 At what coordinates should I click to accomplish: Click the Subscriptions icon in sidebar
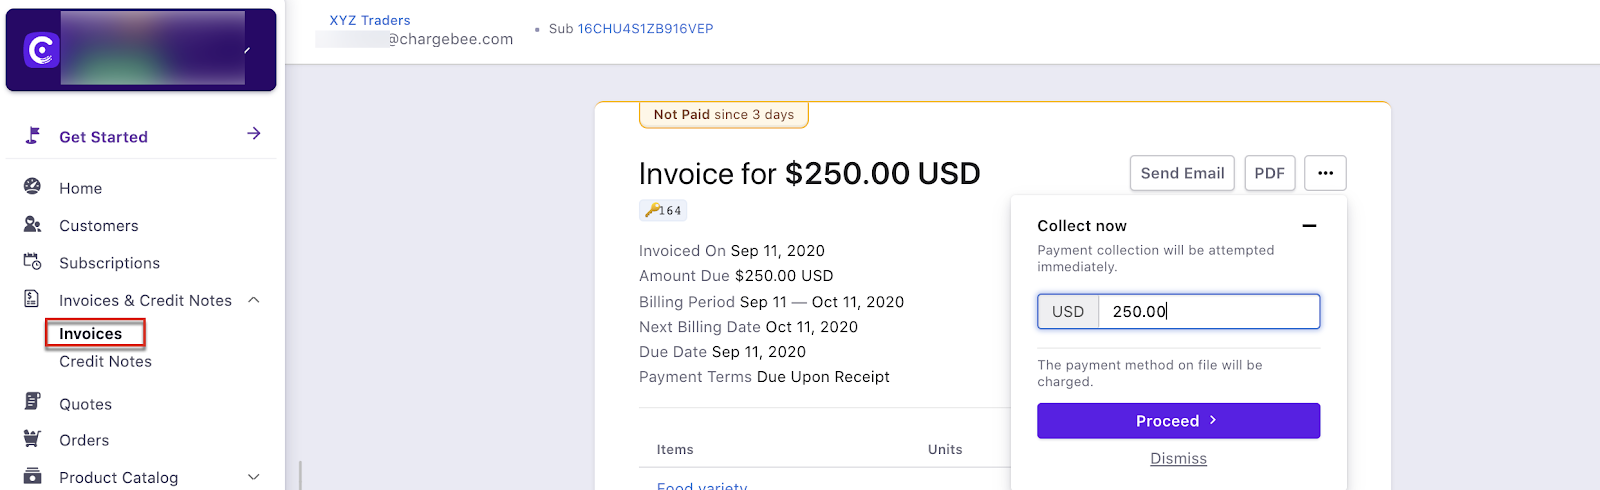(x=32, y=262)
